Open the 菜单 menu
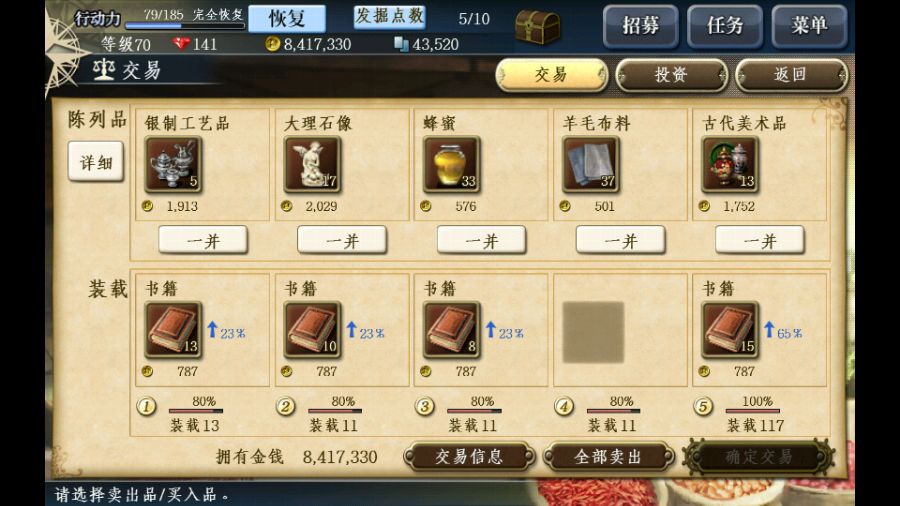The height and width of the screenshot is (506, 900). [809, 26]
